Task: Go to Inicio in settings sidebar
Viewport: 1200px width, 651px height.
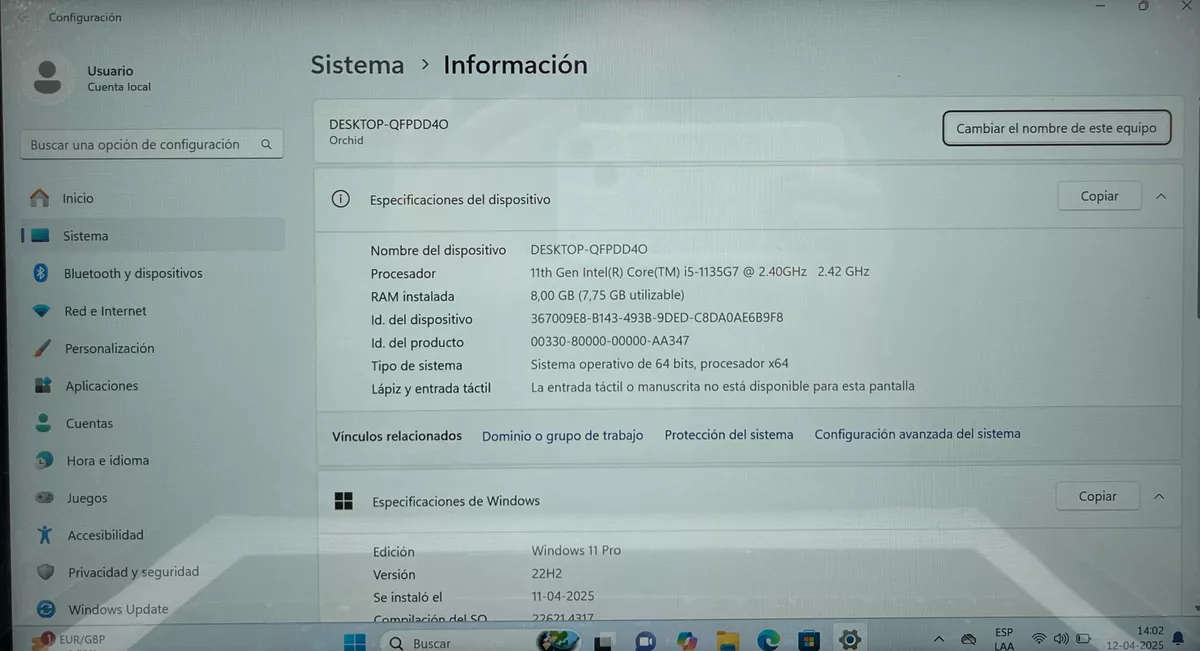Action: pos(77,198)
